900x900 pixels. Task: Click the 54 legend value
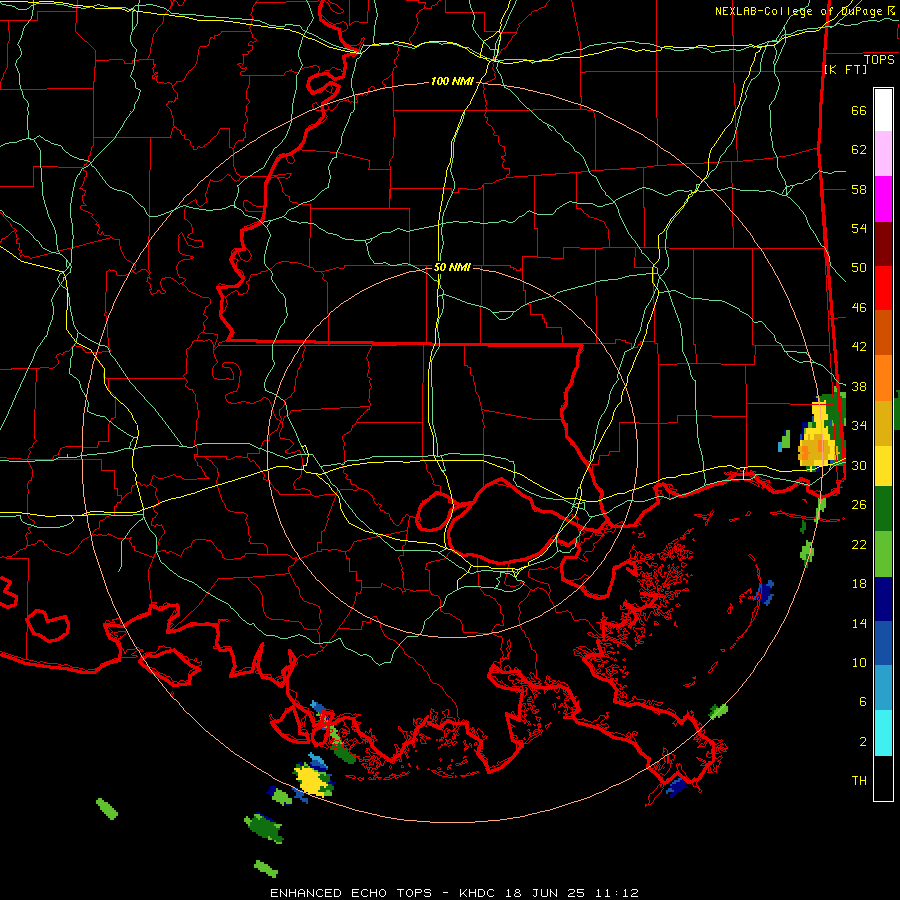[x=859, y=228]
